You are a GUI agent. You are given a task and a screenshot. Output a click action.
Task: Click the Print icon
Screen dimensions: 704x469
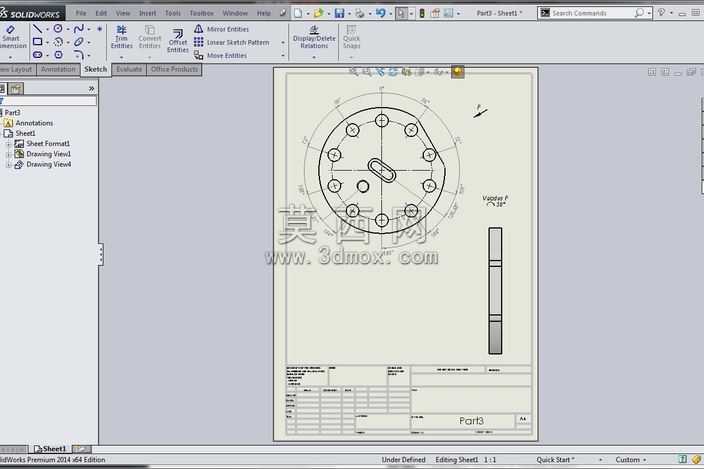click(360, 13)
